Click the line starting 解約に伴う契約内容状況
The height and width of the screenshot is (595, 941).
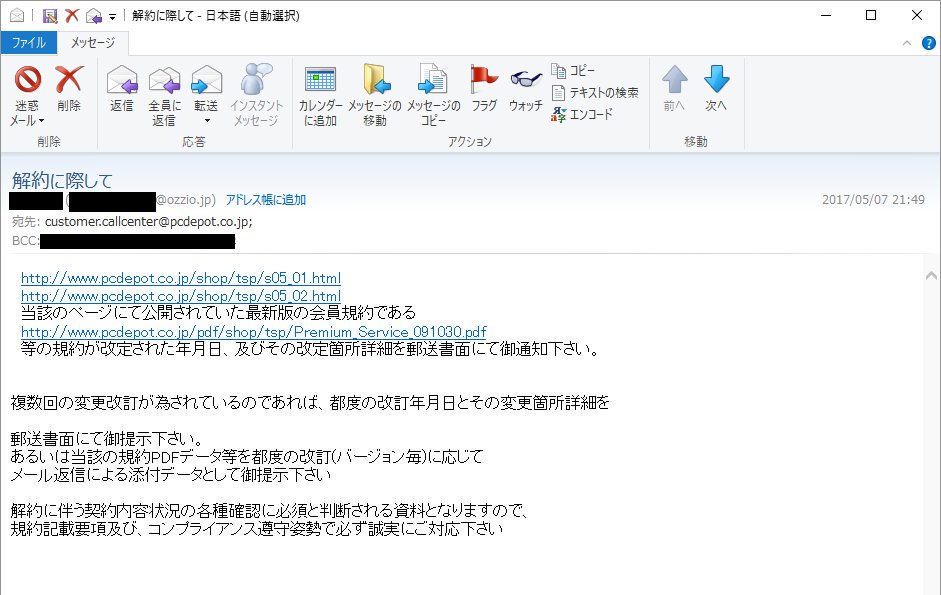(270, 511)
